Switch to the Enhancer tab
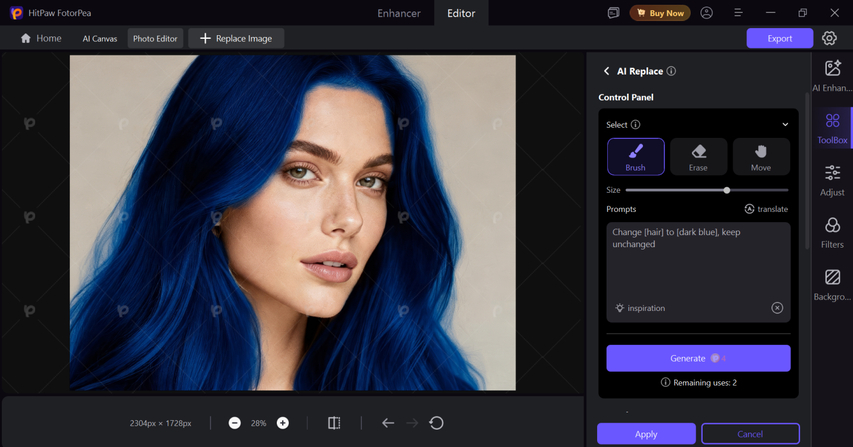Viewport: 853px width, 447px height. (399, 13)
